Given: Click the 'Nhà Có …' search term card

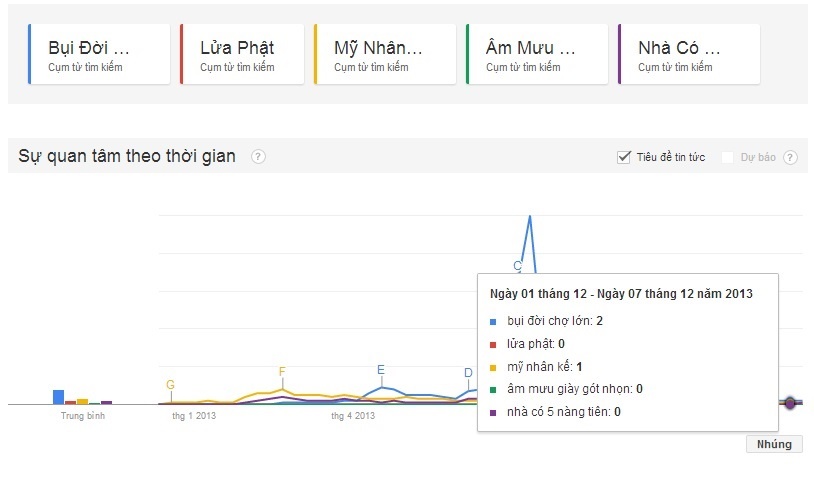Looking at the screenshot, I should 689,54.
